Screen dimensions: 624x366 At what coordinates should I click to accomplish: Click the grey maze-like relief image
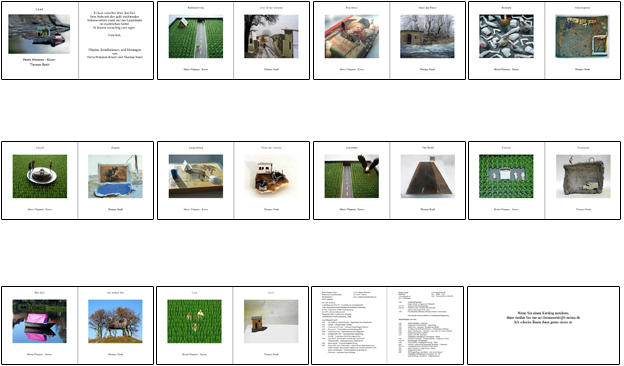click(506, 37)
